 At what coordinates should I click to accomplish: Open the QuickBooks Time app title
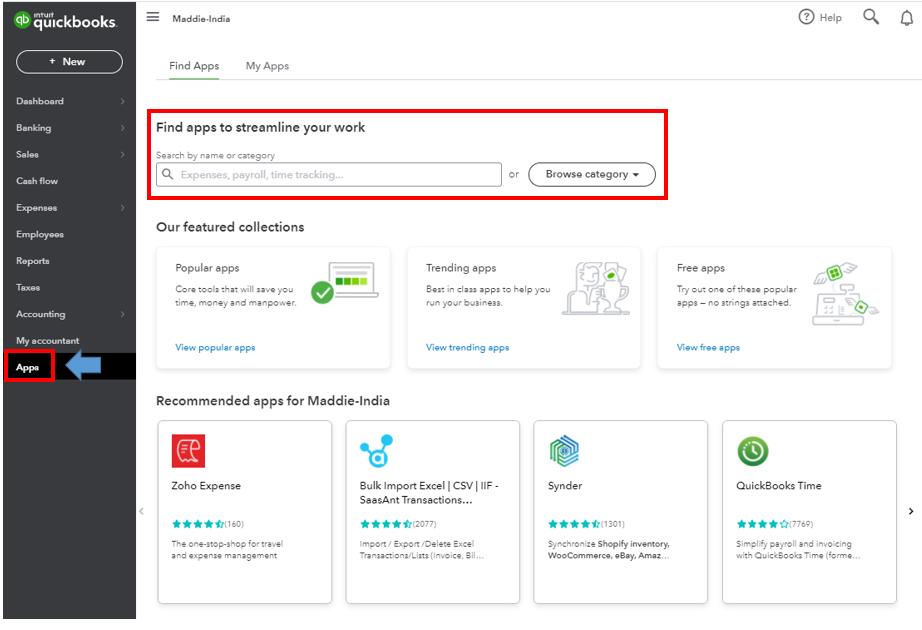(x=779, y=486)
